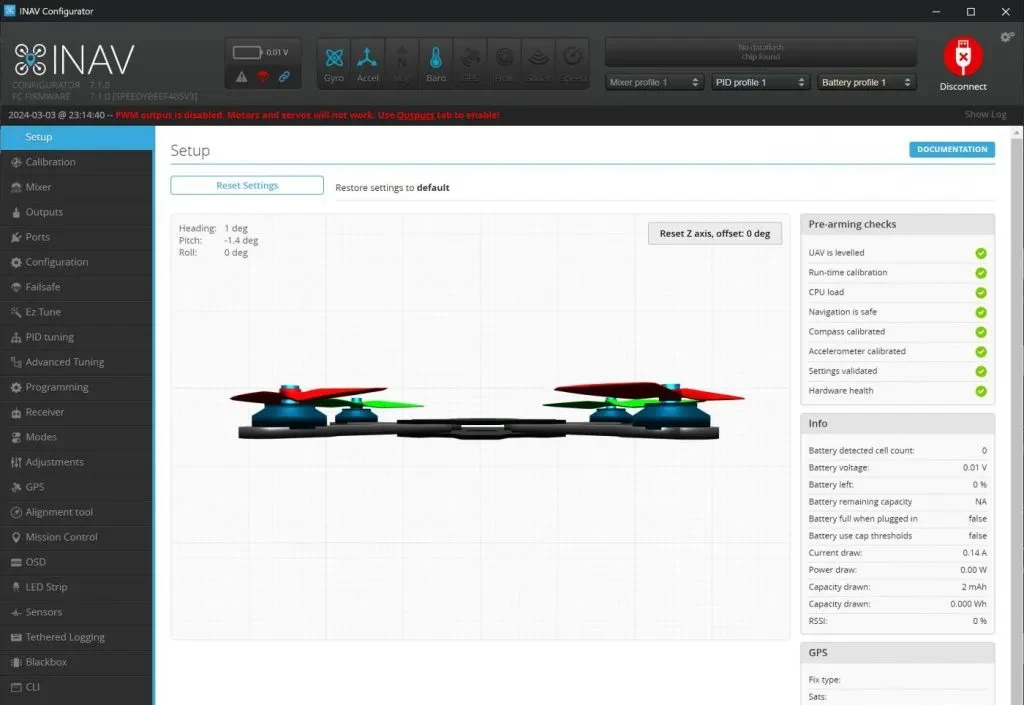Click the Programming gear sidebar icon
1024x705 pixels.
point(16,387)
